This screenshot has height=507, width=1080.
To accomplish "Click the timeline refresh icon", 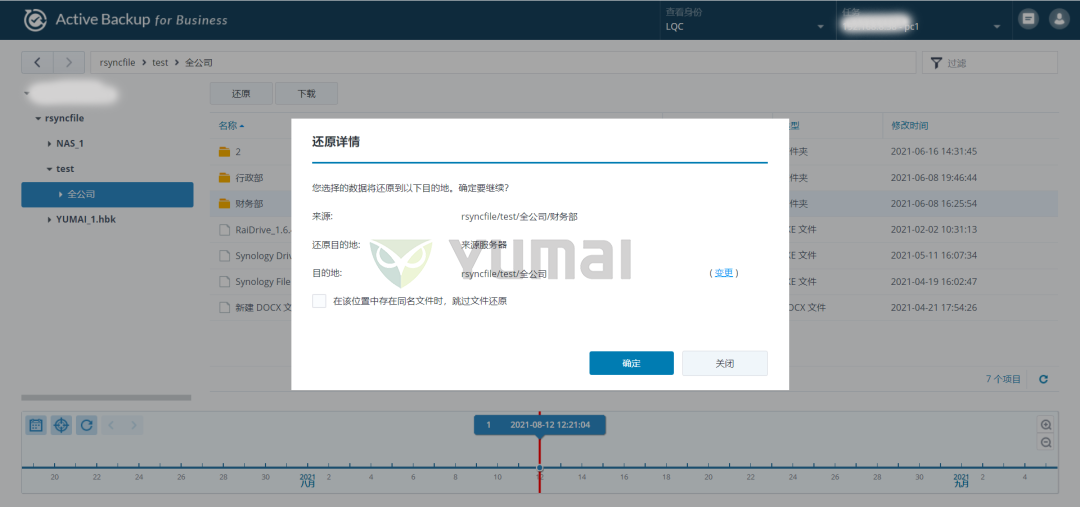I will 87,425.
